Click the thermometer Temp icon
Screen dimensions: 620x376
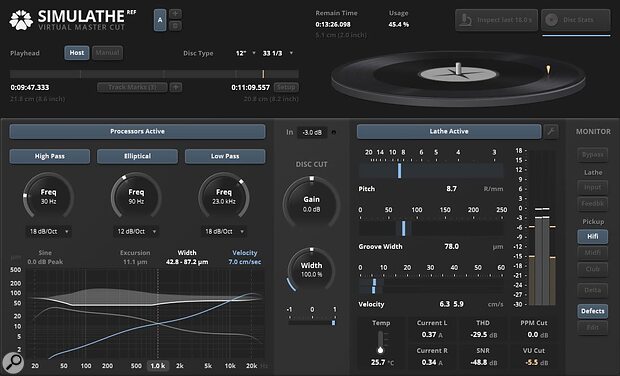(380, 342)
